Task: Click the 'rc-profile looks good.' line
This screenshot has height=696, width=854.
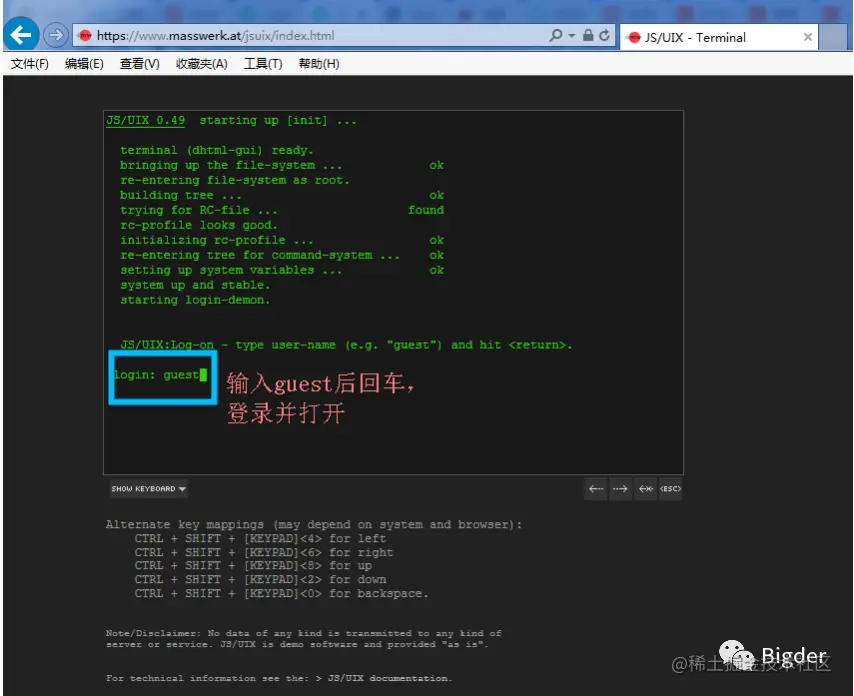Action: pos(198,225)
